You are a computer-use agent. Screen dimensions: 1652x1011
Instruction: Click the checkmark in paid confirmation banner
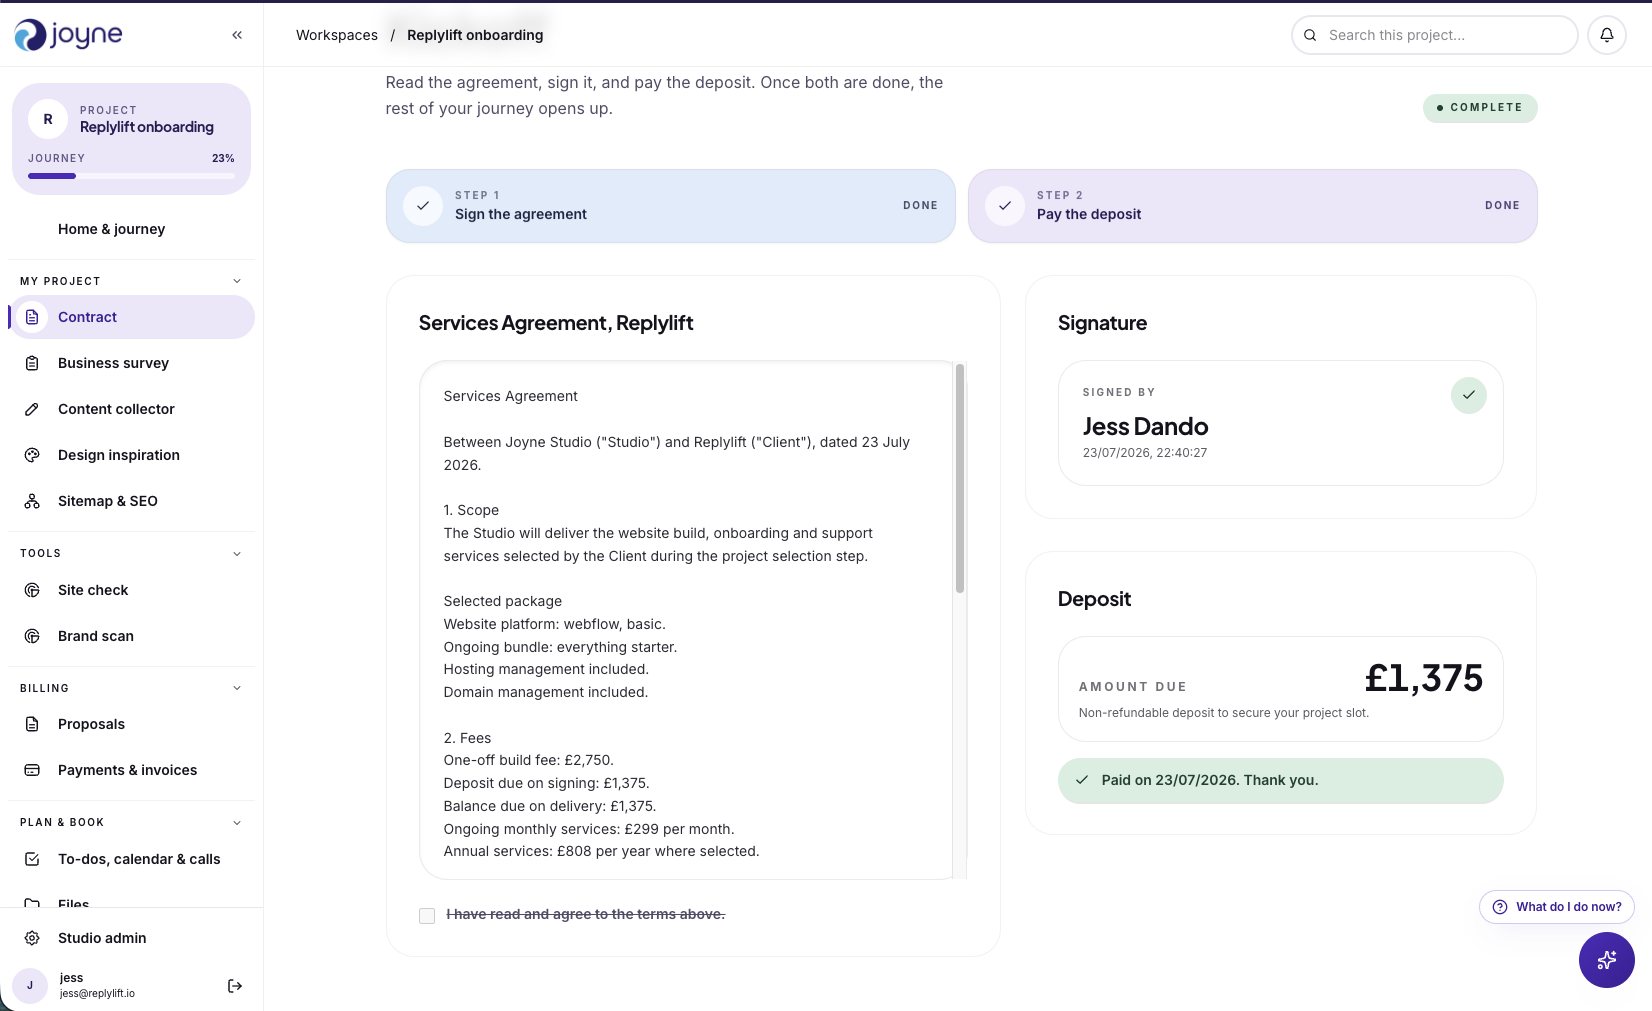pos(1082,780)
